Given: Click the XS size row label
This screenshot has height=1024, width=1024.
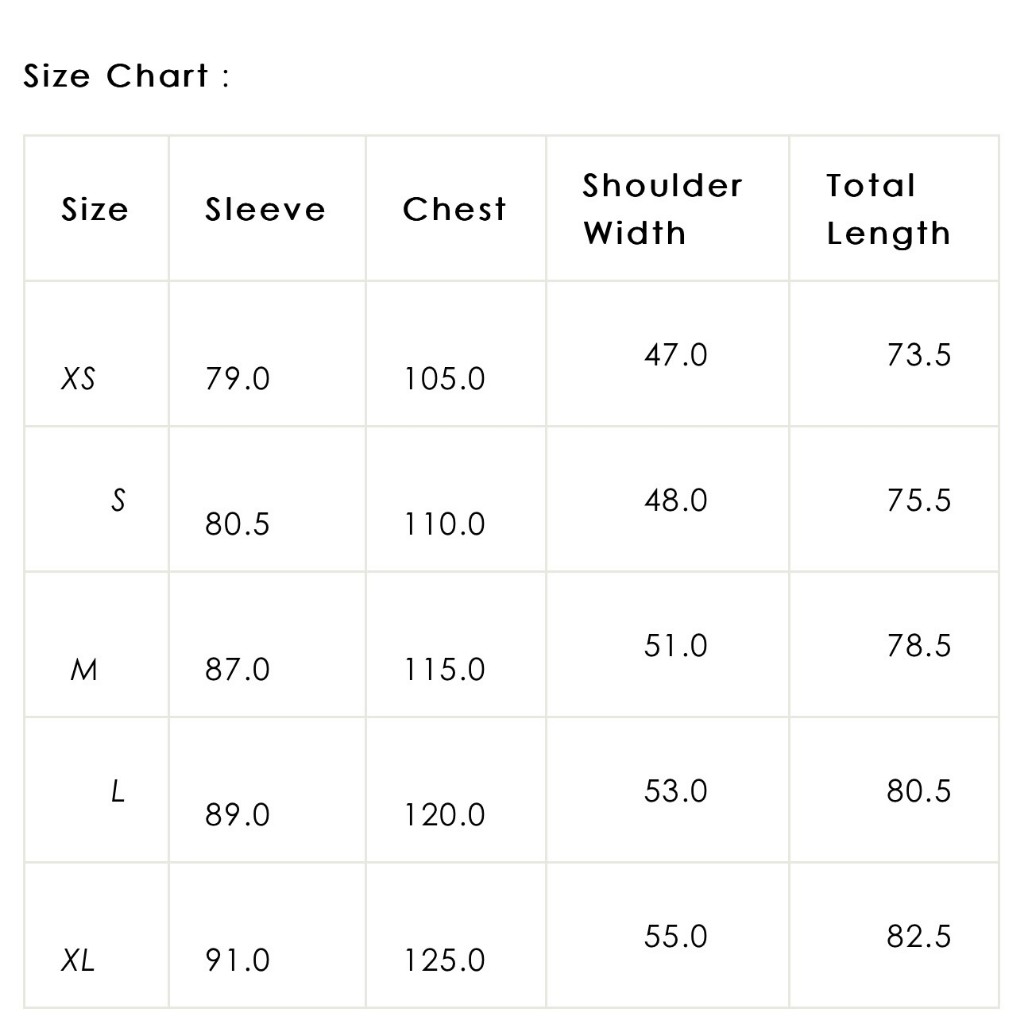Looking at the screenshot, I should click(x=79, y=379).
